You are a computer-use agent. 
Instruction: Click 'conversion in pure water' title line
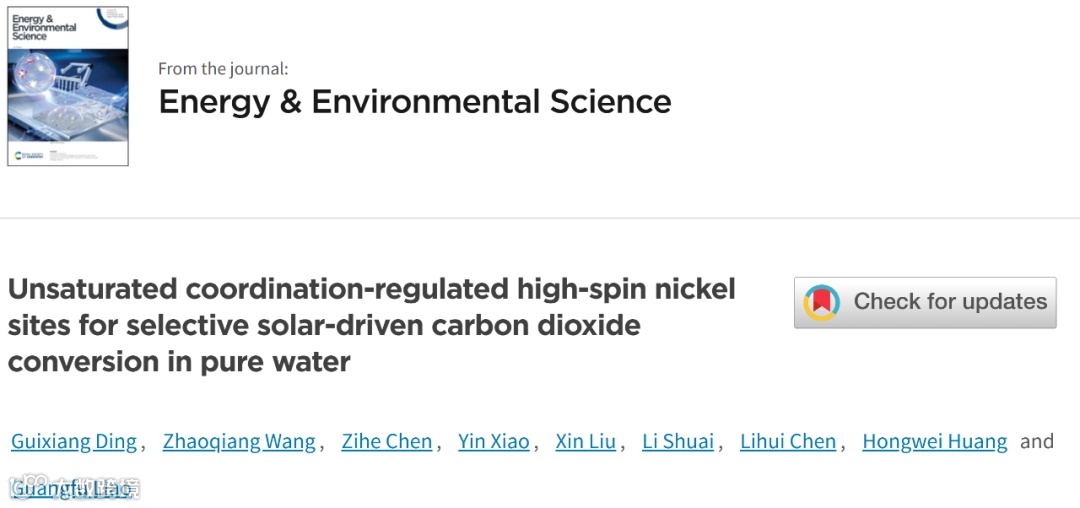[x=179, y=361]
